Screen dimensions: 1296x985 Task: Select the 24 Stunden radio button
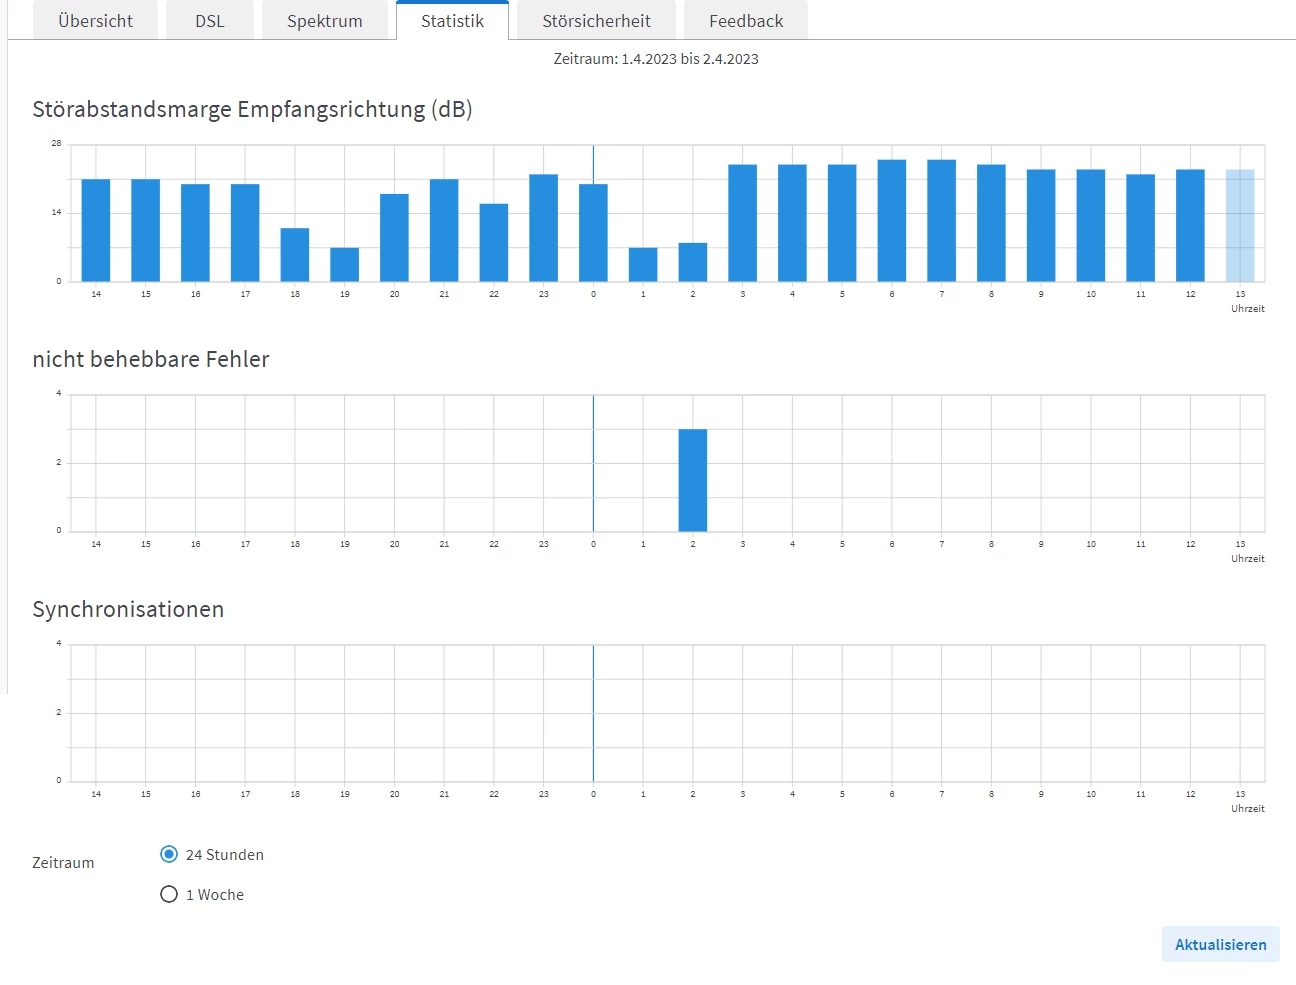coord(169,854)
